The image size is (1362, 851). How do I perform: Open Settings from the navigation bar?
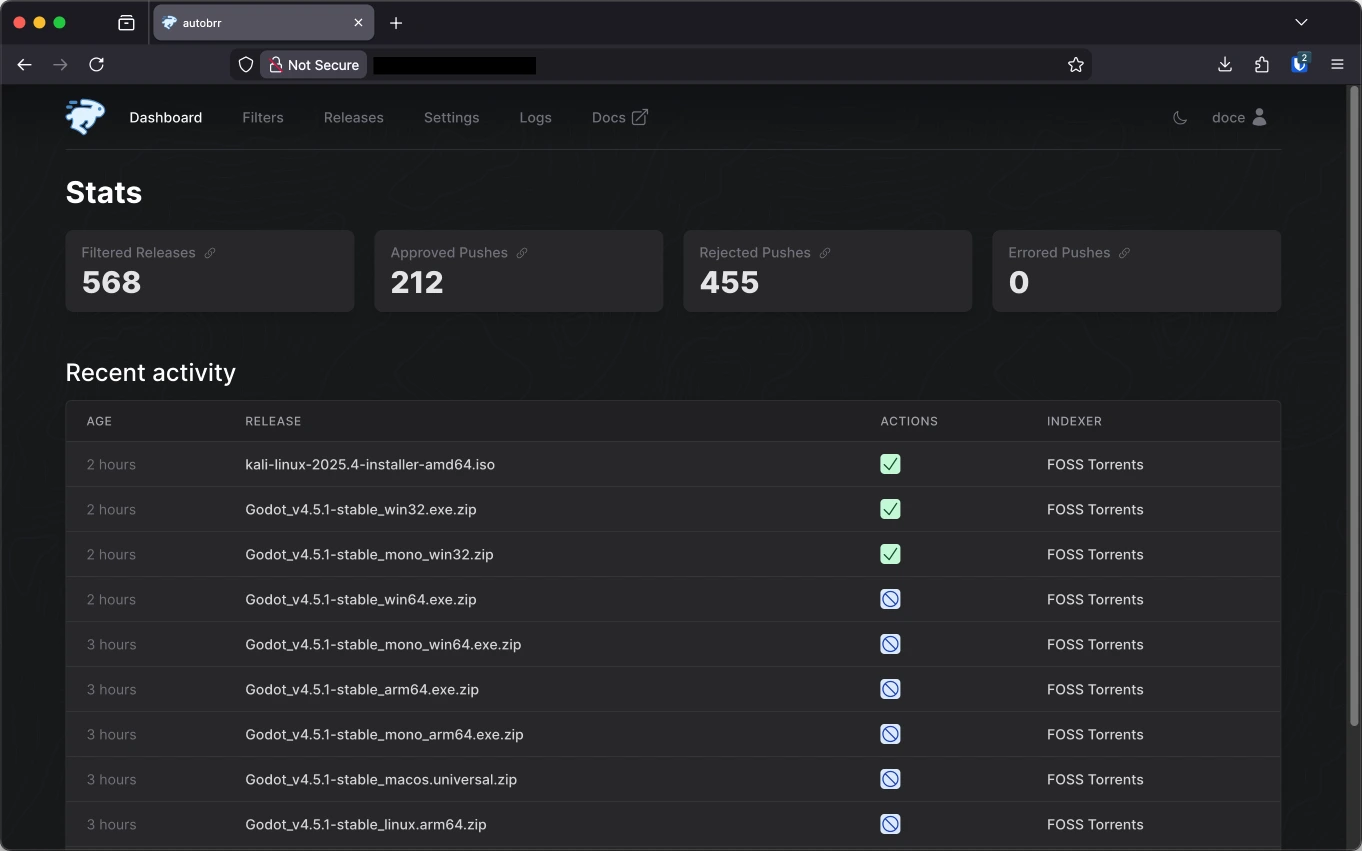(x=451, y=118)
